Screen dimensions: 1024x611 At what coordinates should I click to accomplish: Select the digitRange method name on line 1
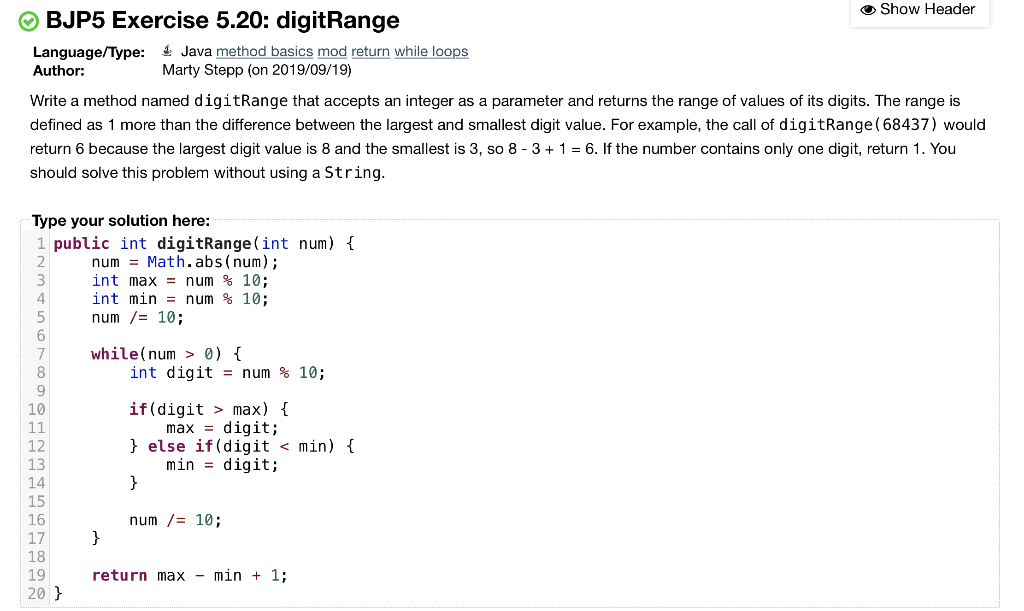click(x=203, y=243)
